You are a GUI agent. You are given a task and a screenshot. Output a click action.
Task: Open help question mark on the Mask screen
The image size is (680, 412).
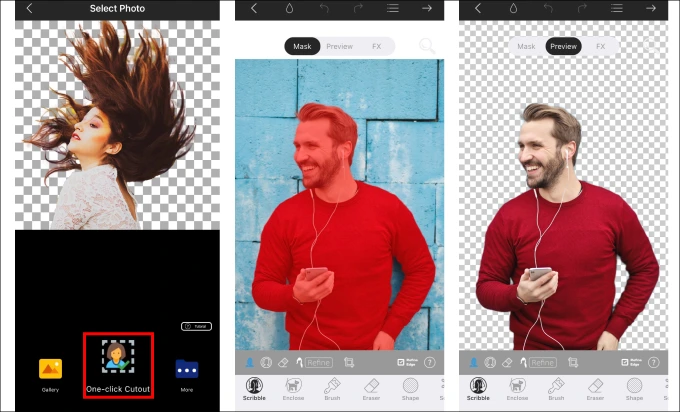coord(429,363)
